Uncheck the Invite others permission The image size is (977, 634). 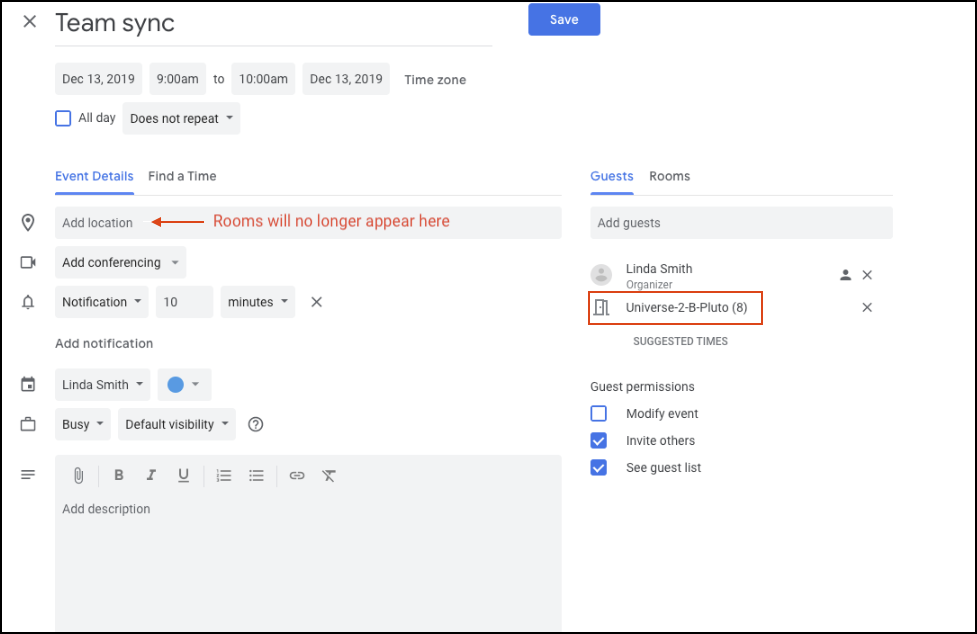tap(598, 441)
